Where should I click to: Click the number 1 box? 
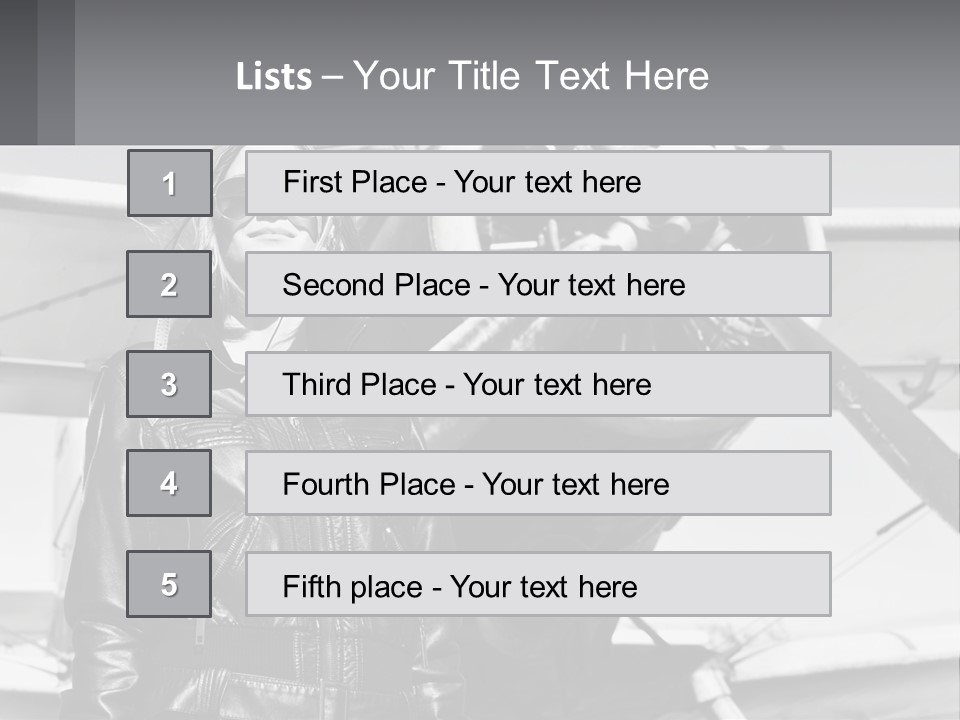(170, 182)
